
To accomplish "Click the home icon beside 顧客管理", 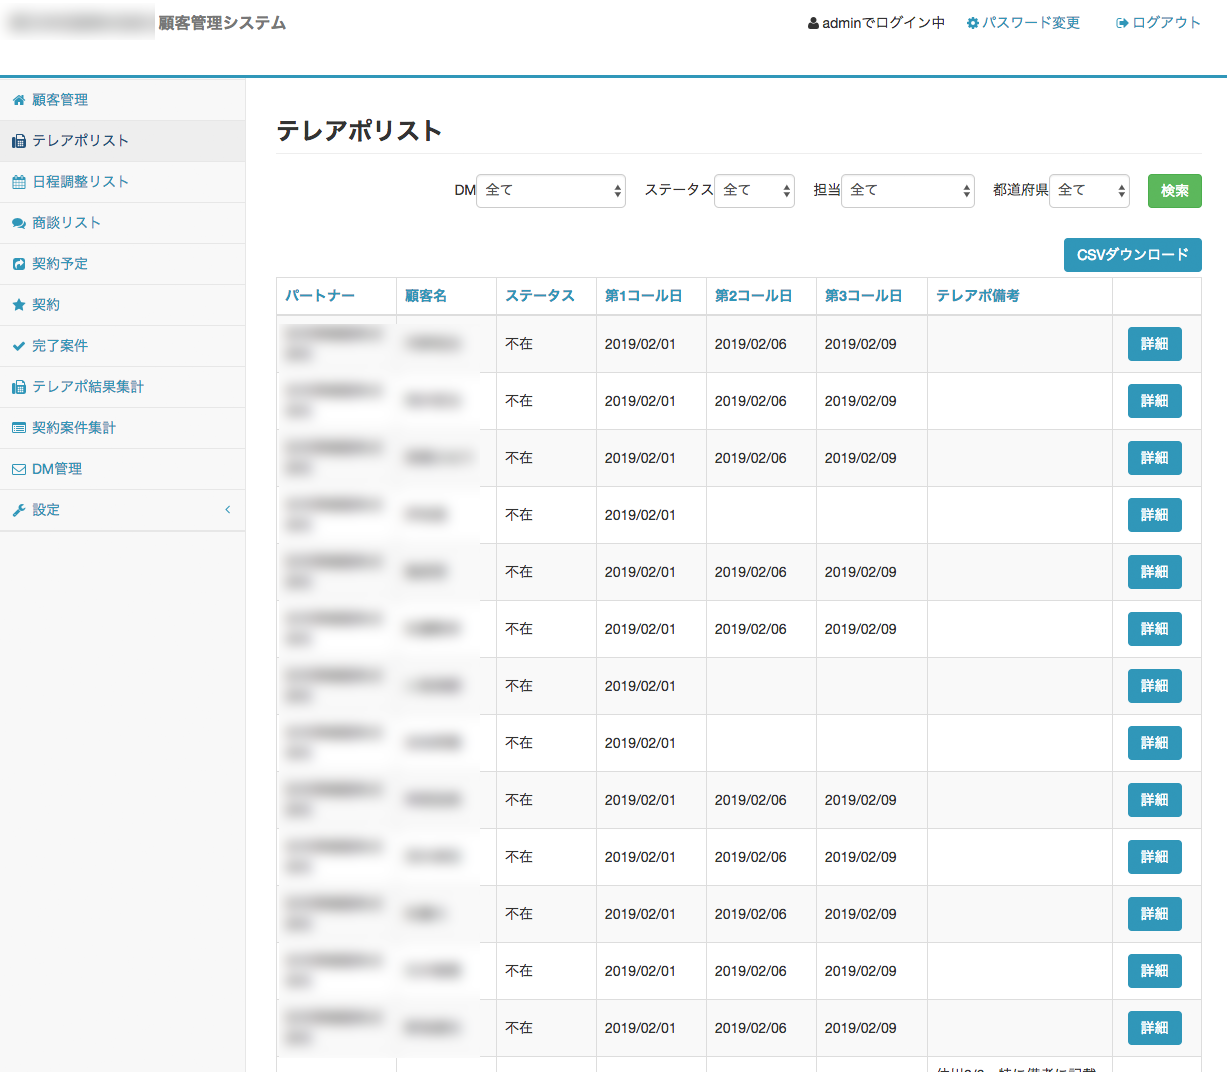I will (x=18, y=100).
